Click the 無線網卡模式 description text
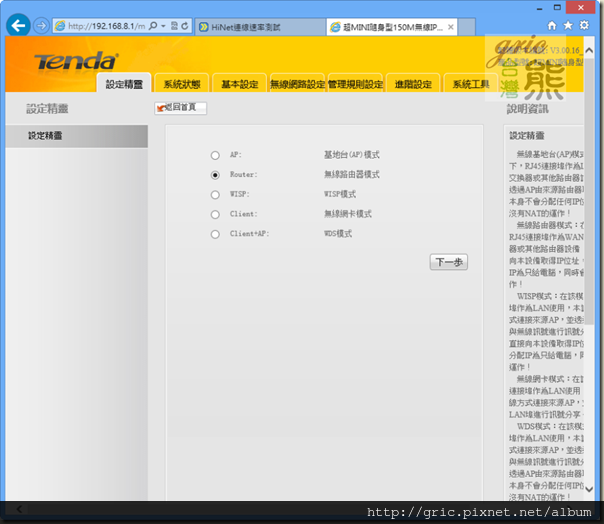This screenshot has width=604, height=524. (x=348, y=214)
